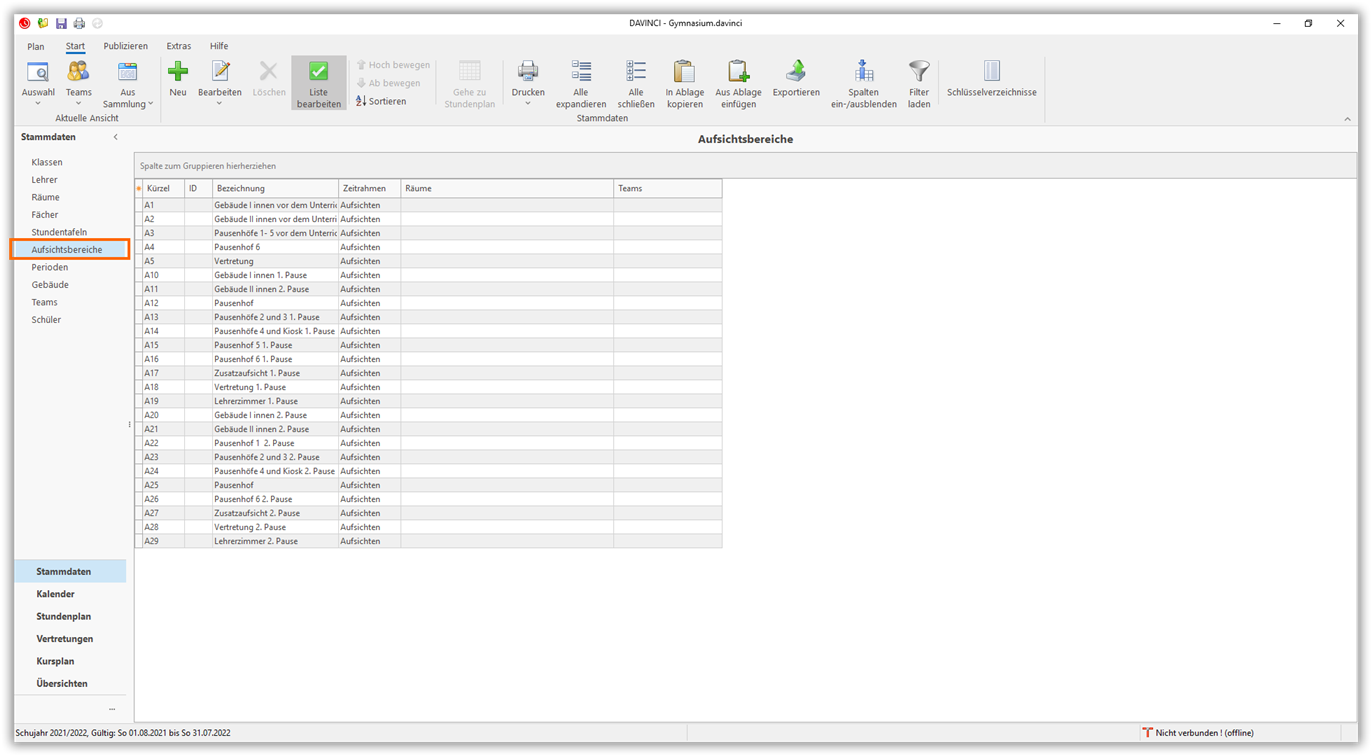Open Filter laden funnel icon
Screen dimensions: 1372x756
(x=919, y=72)
